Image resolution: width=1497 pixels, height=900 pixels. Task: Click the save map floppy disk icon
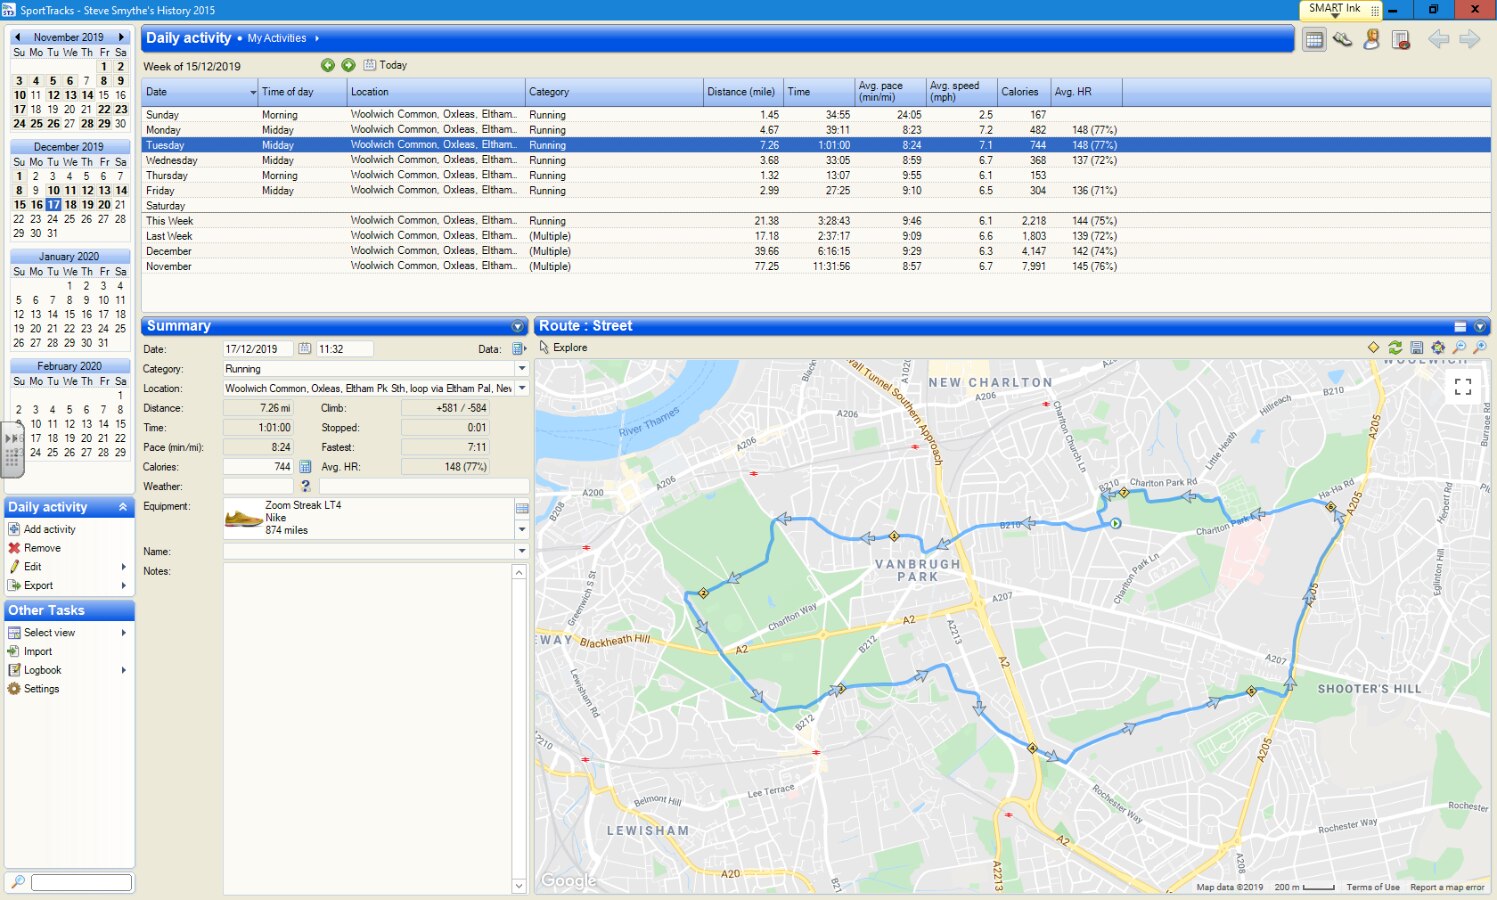pos(1416,347)
